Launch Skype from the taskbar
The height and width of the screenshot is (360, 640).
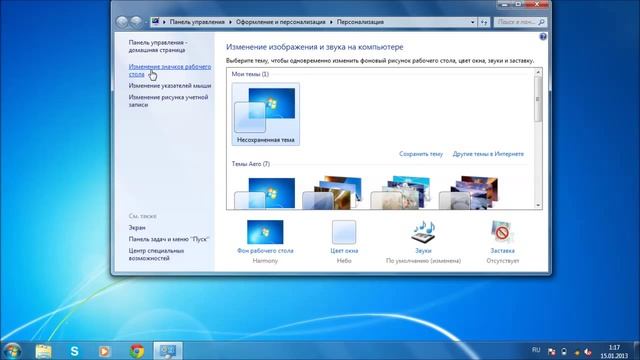pyautogui.click(x=74, y=351)
